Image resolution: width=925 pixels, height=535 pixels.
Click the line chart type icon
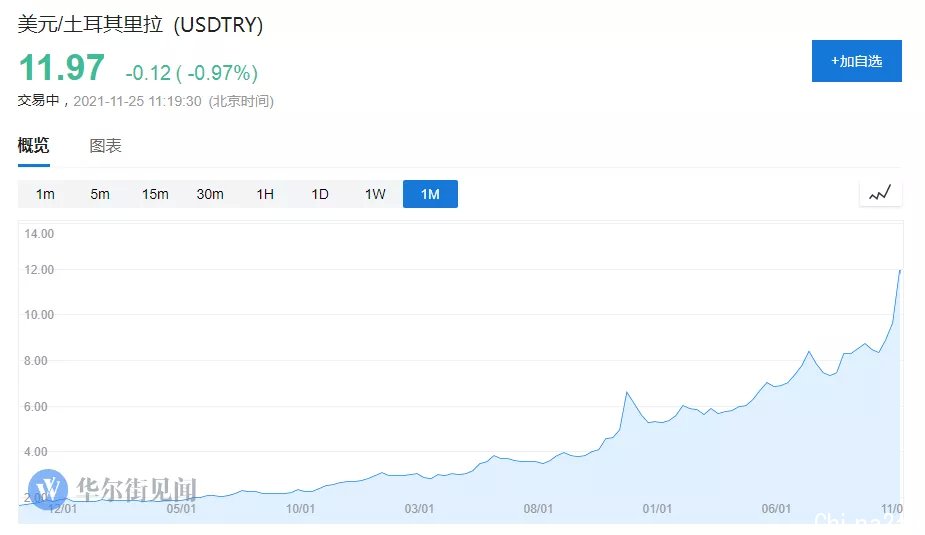(x=880, y=193)
